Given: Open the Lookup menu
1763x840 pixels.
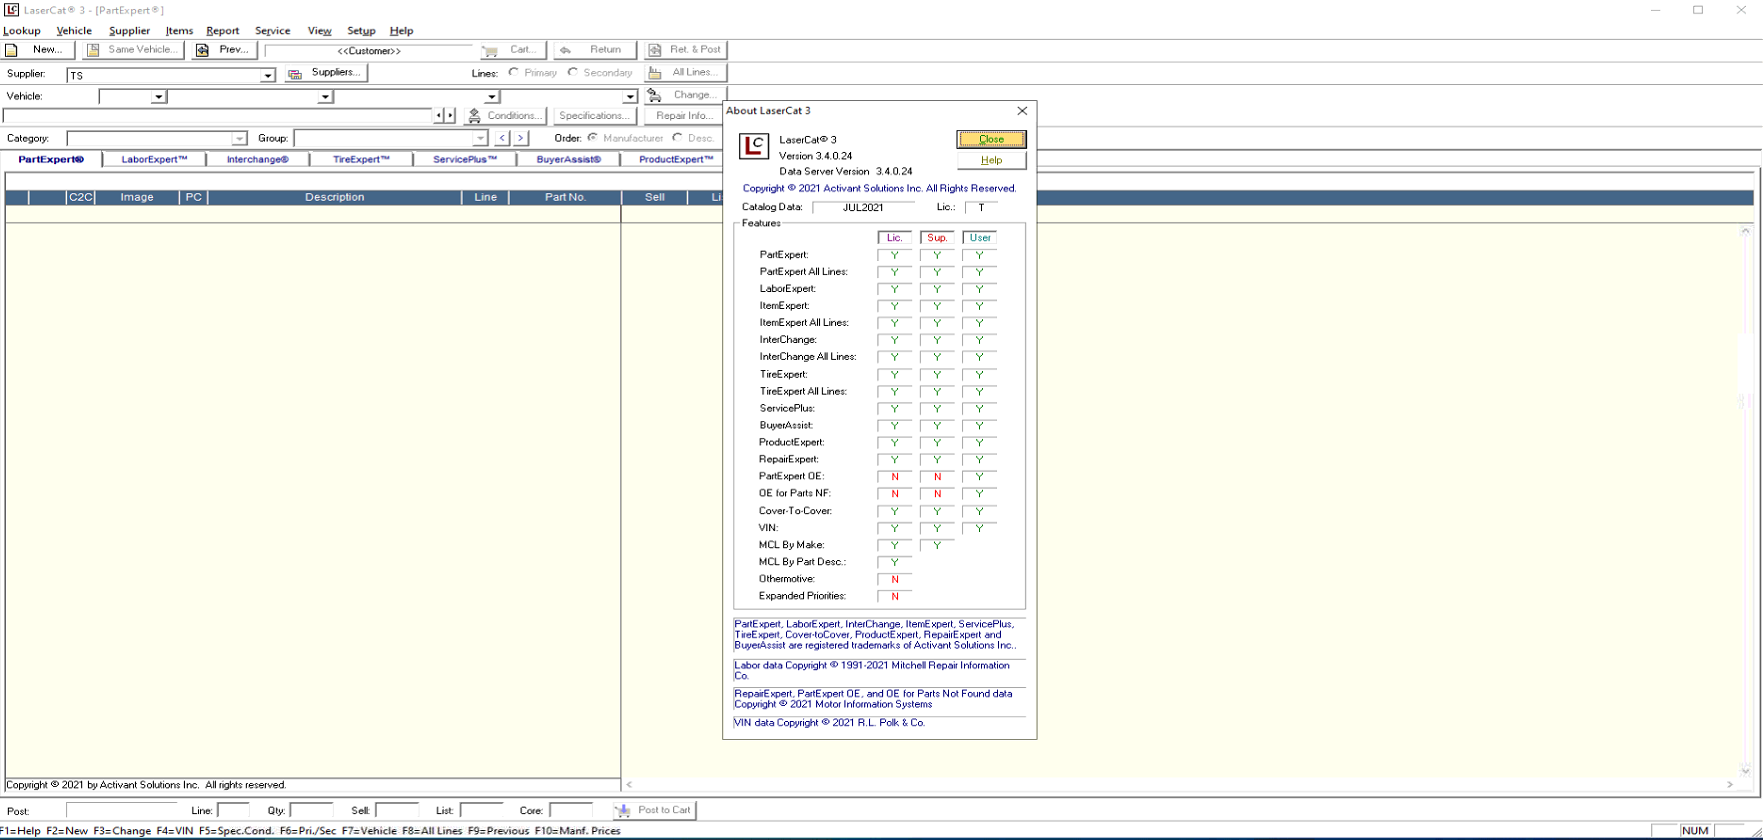Looking at the screenshot, I should point(22,31).
